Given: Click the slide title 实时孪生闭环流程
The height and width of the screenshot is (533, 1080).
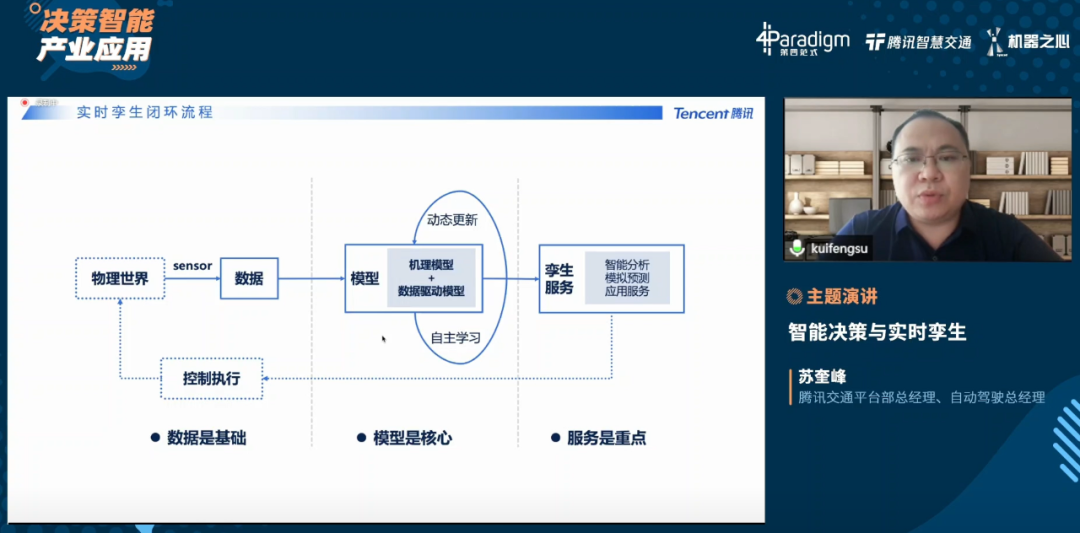Looking at the screenshot, I should [x=145, y=112].
